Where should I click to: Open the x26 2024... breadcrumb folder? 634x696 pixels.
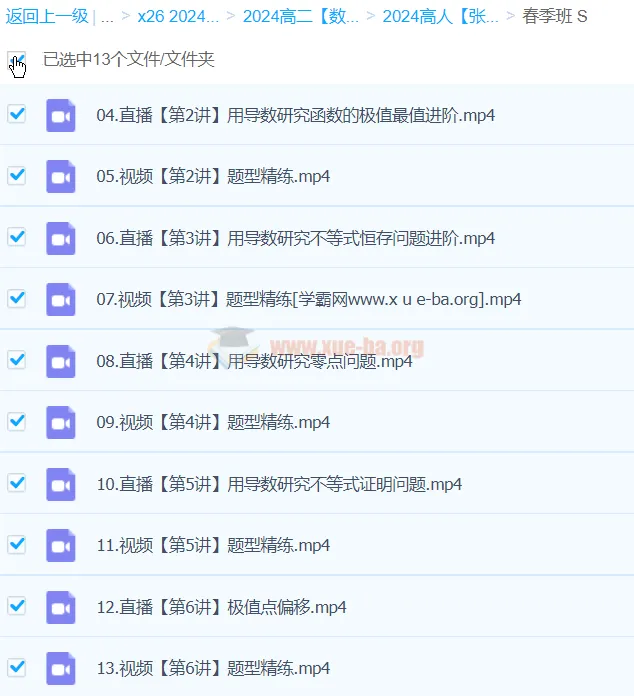pyautogui.click(x=178, y=16)
